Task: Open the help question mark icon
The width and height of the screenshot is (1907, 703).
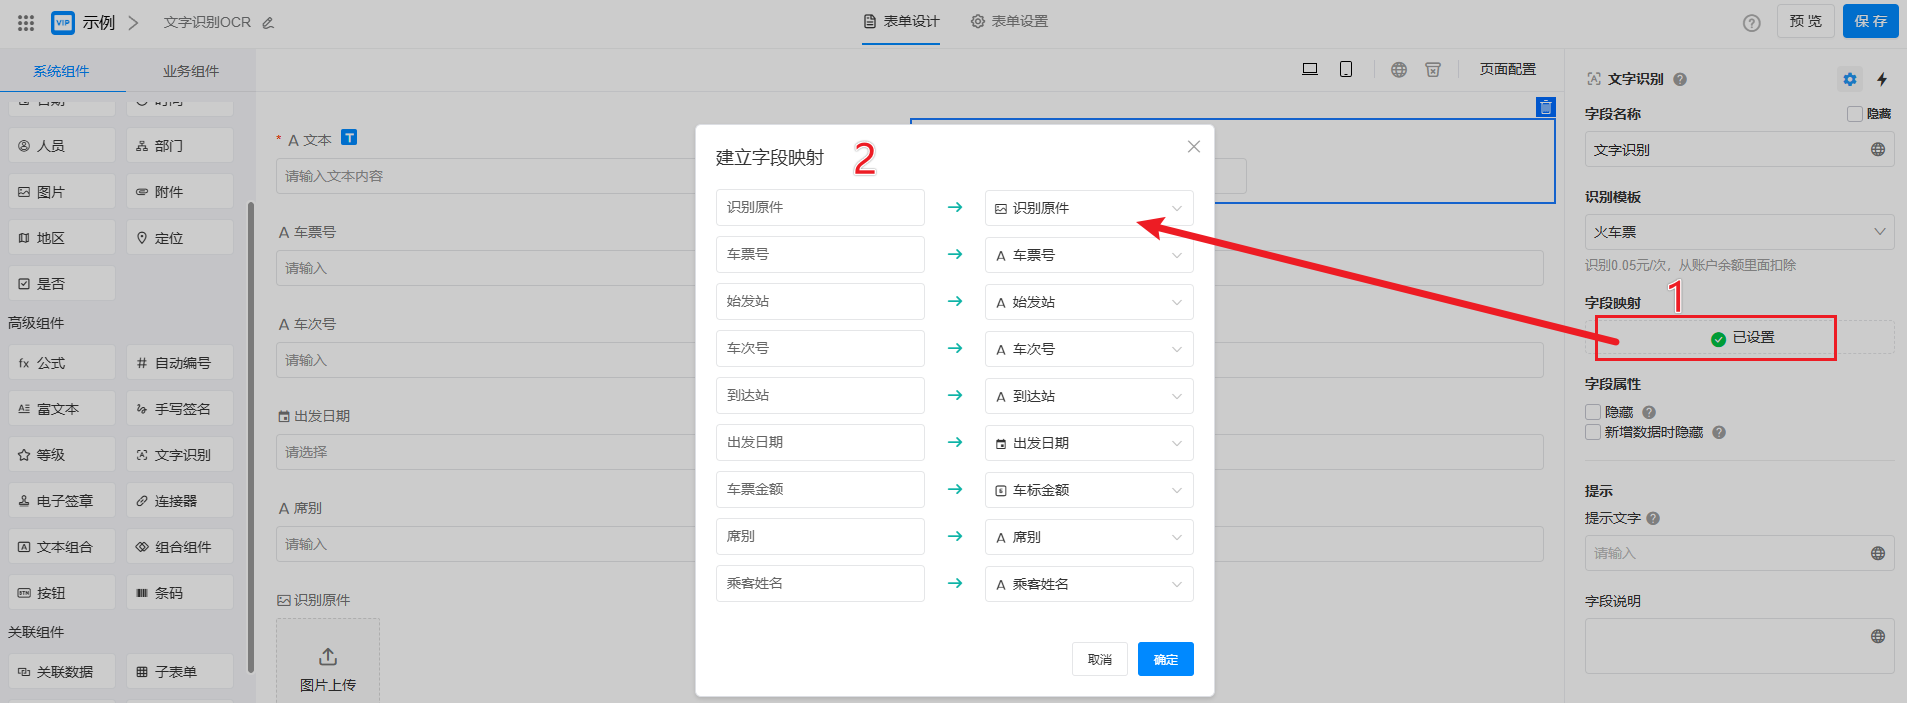Action: click(1751, 23)
